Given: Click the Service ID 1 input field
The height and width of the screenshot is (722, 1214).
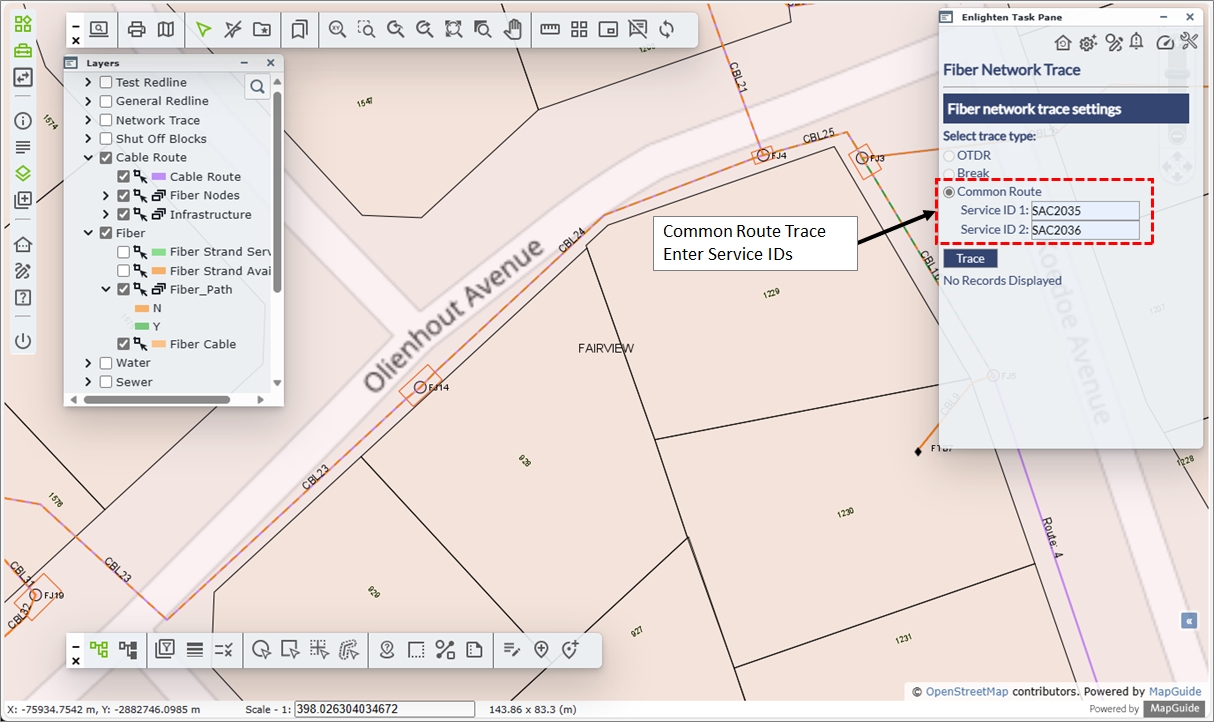Looking at the screenshot, I should [x=1085, y=211].
